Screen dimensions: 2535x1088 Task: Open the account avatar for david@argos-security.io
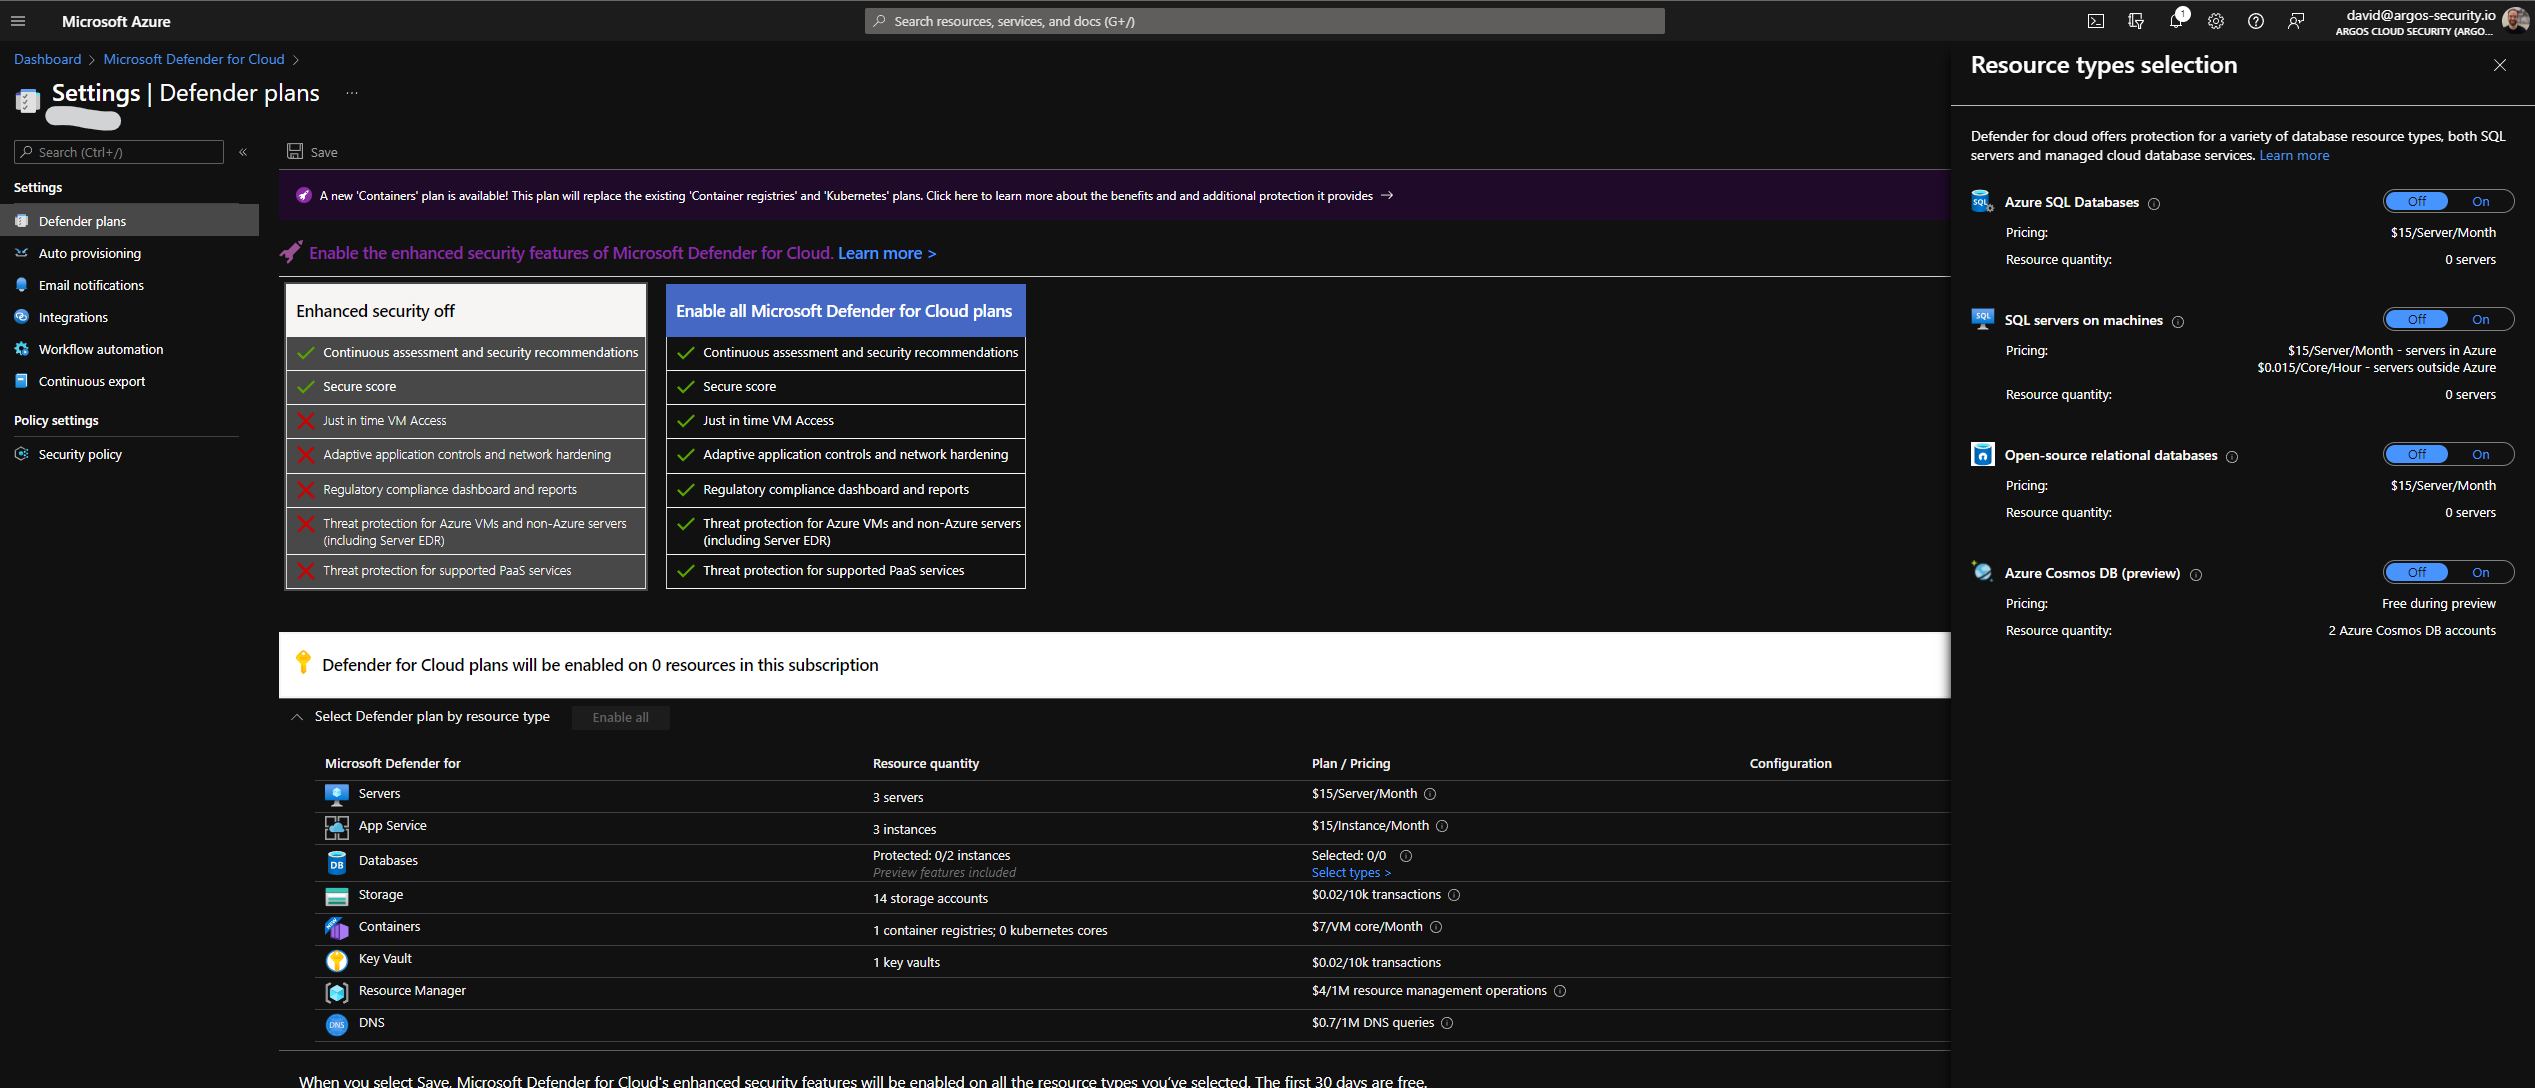point(2514,21)
